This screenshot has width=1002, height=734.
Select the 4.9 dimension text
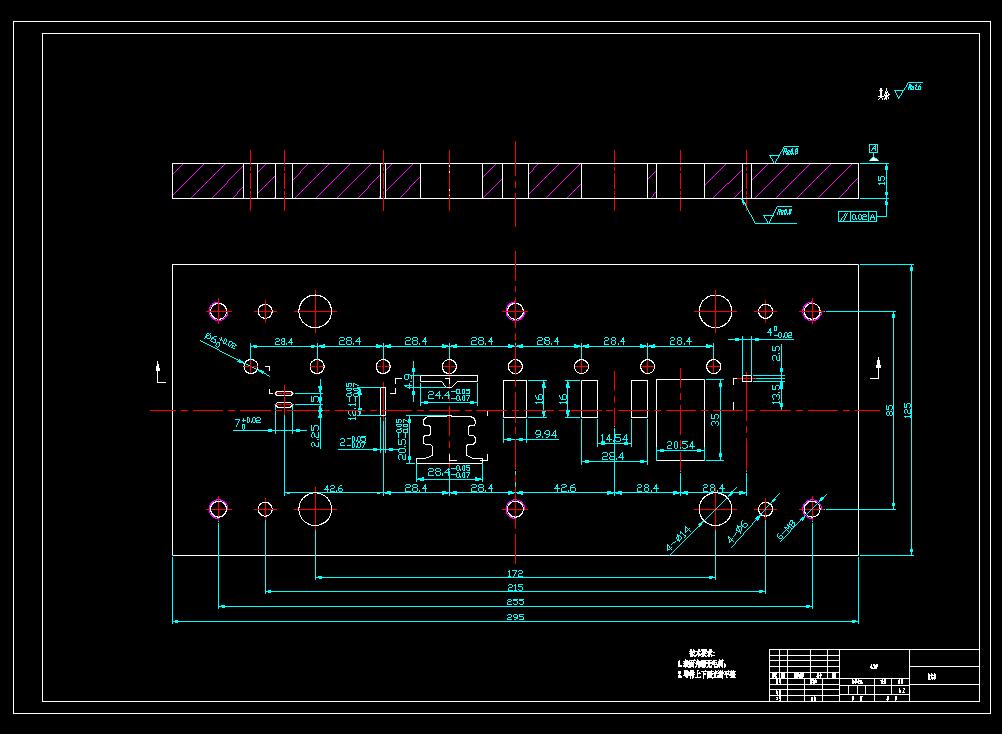408,381
